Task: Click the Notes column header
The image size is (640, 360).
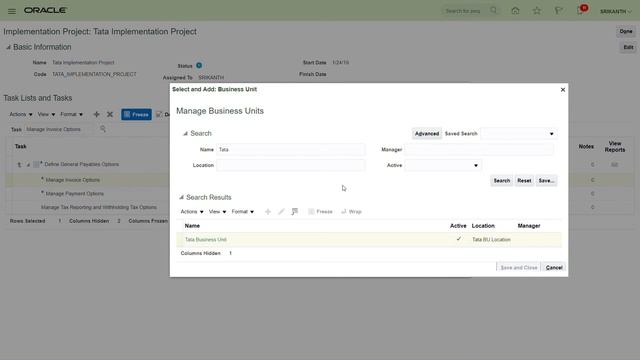Action: pyautogui.click(x=586, y=147)
